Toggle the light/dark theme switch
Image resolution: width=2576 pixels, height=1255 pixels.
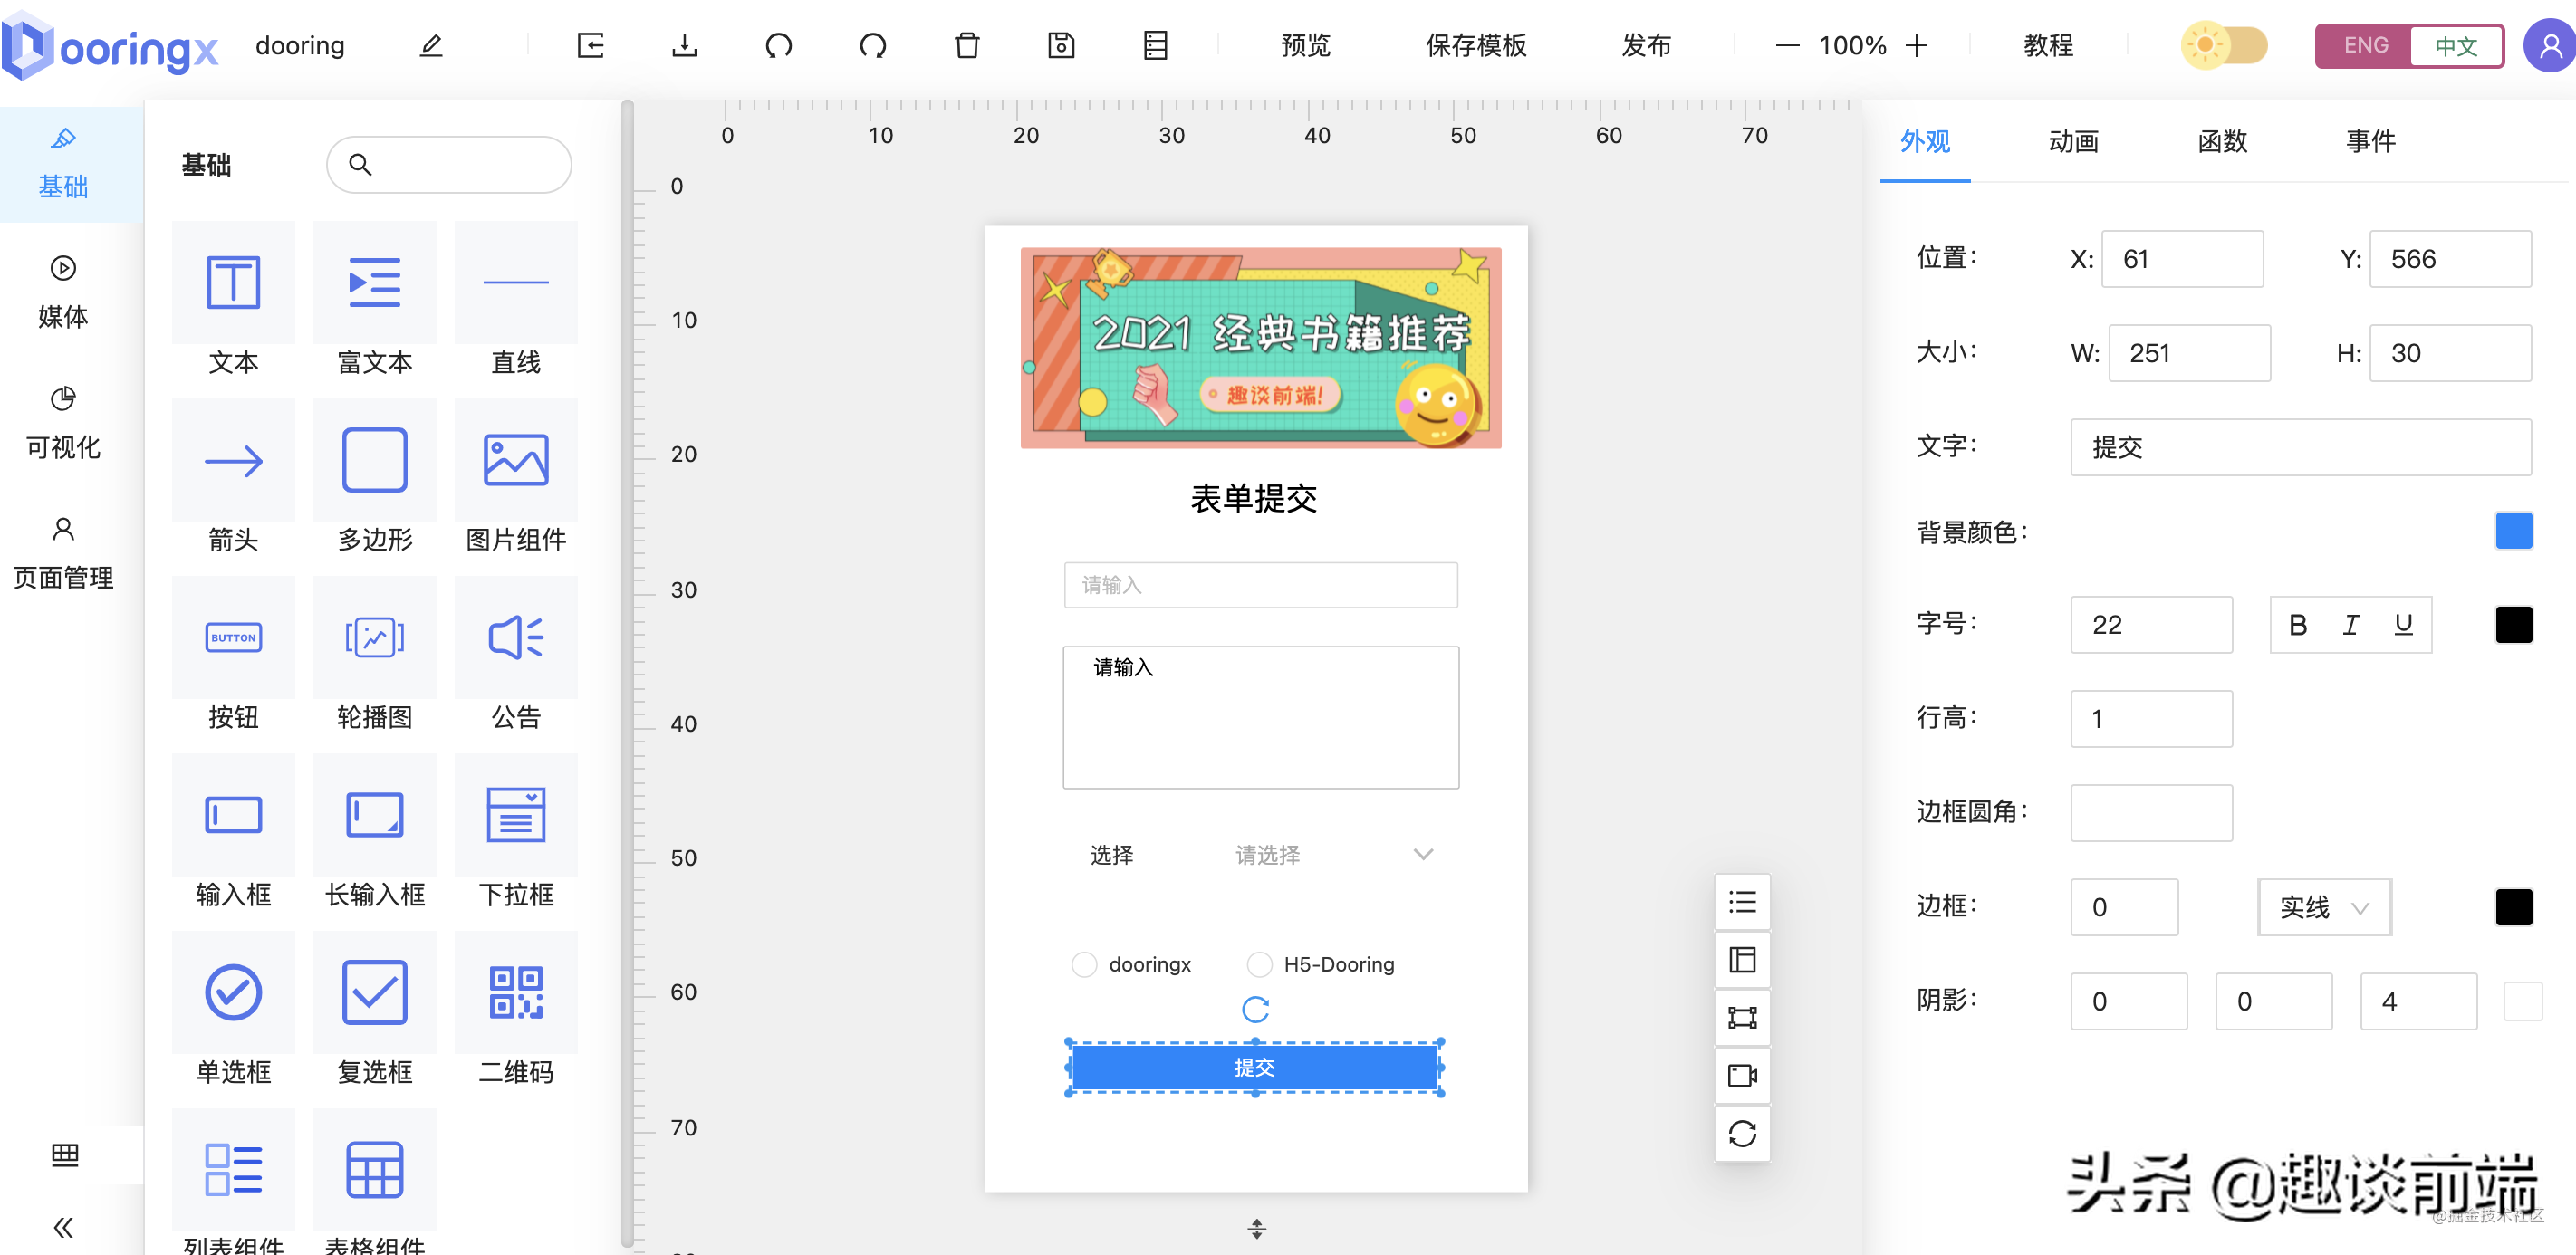tap(2224, 45)
